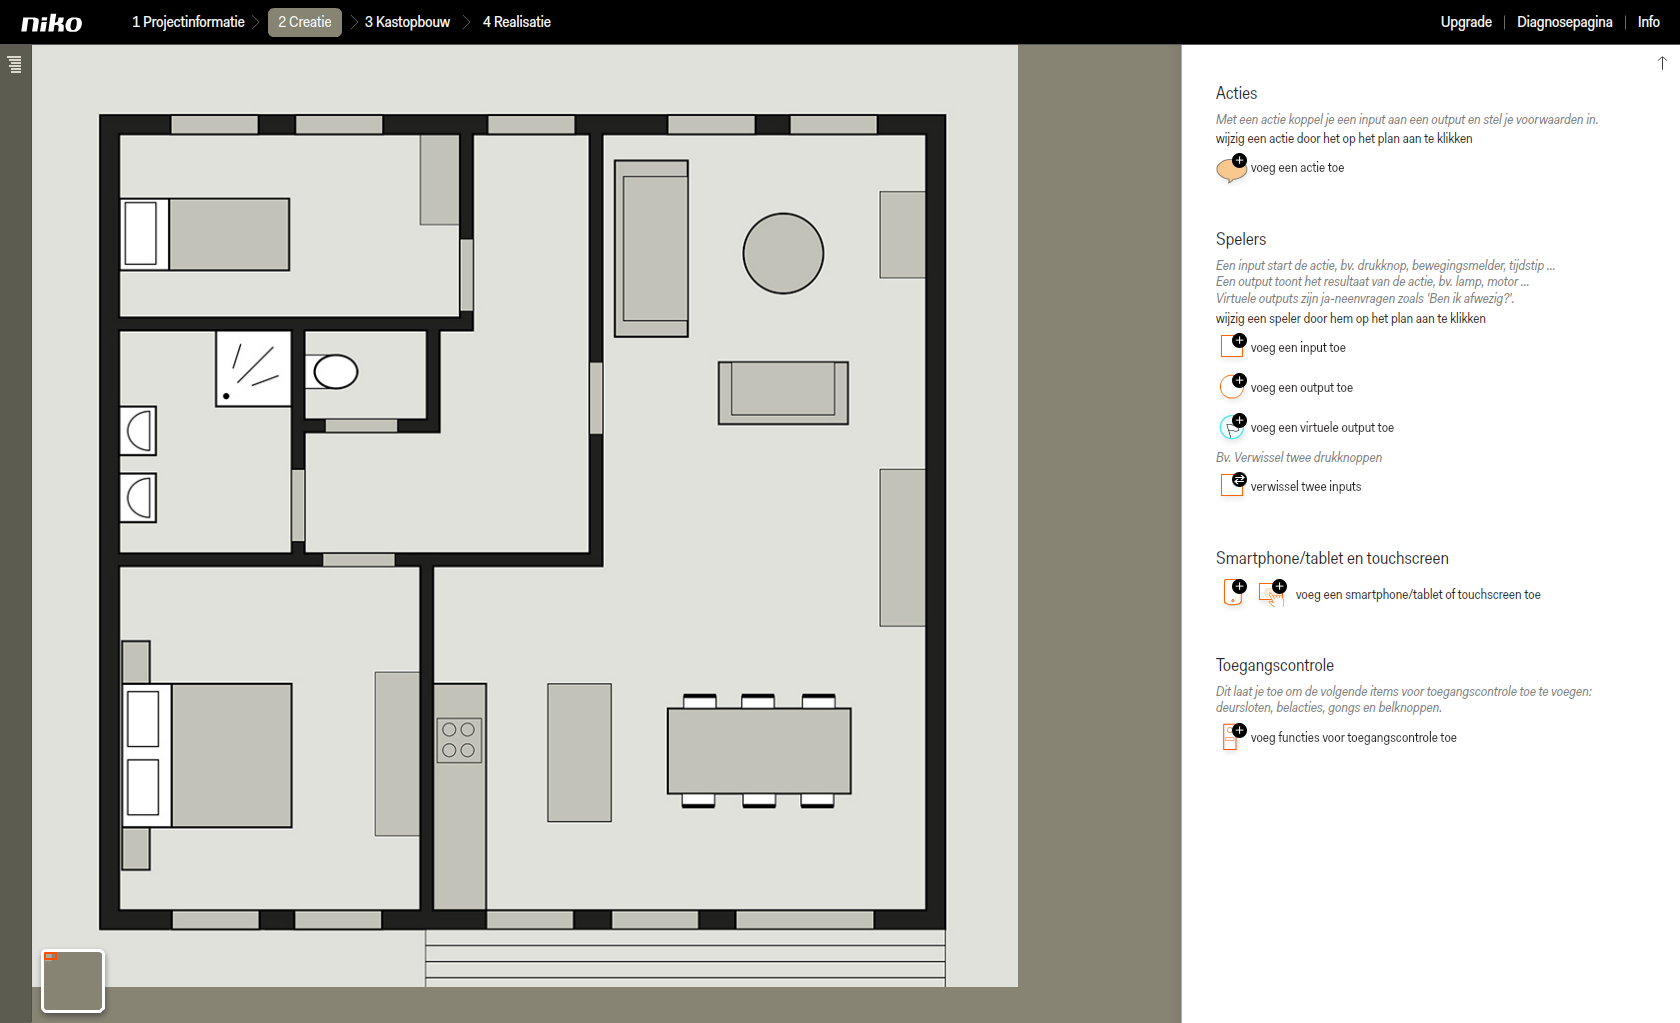Click the add smartphone/tablet icon
1680x1023 pixels.
point(1235,592)
